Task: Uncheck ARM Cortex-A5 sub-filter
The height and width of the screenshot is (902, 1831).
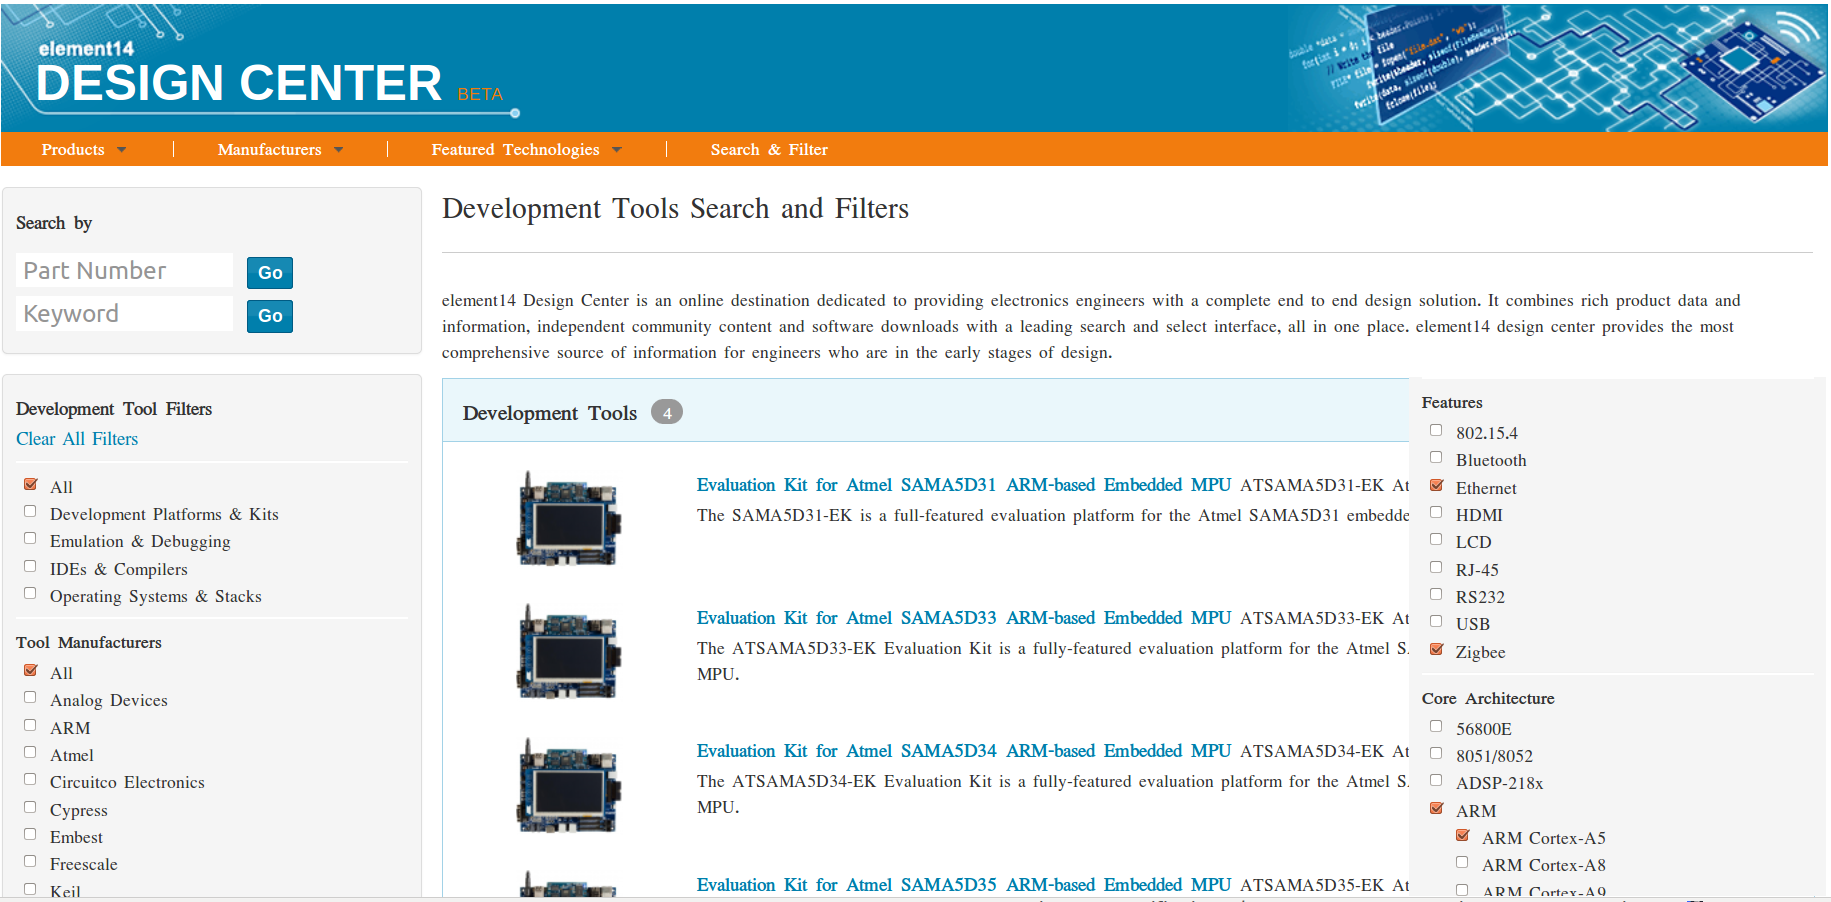Action: pyautogui.click(x=1463, y=836)
